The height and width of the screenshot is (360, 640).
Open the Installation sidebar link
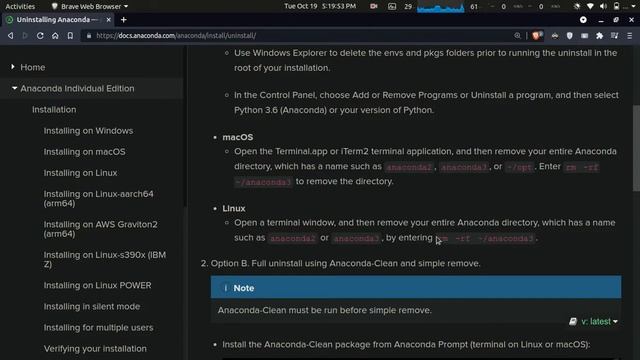(x=54, y=109)
